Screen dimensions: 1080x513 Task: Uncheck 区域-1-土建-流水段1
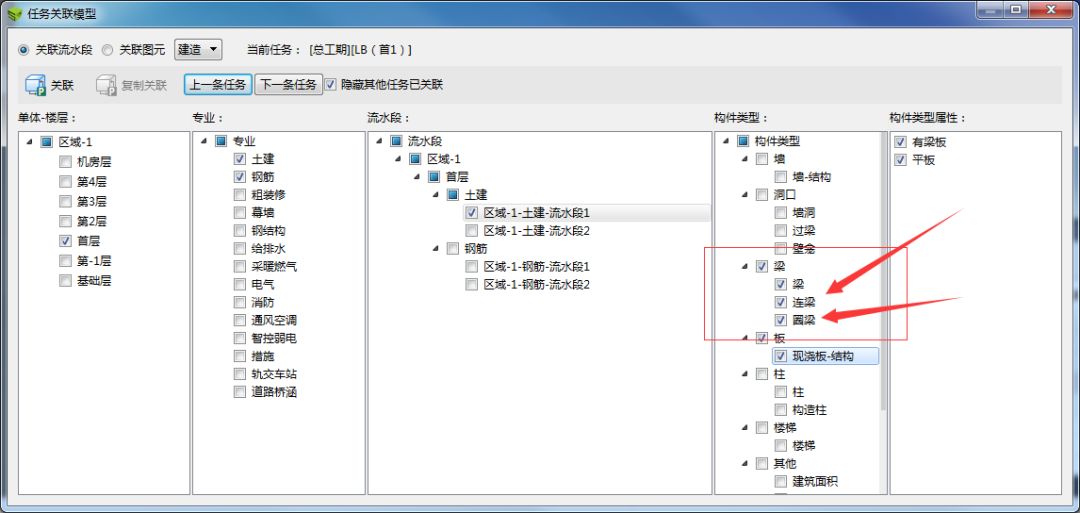coord(471,213)
